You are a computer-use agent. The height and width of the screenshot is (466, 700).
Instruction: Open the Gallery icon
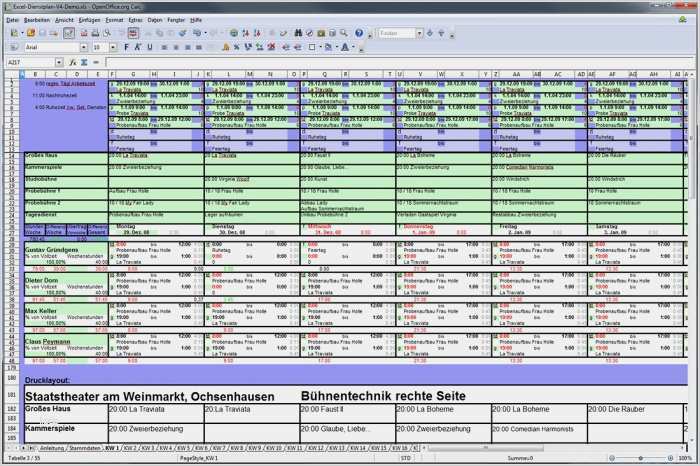coord(321,33)
